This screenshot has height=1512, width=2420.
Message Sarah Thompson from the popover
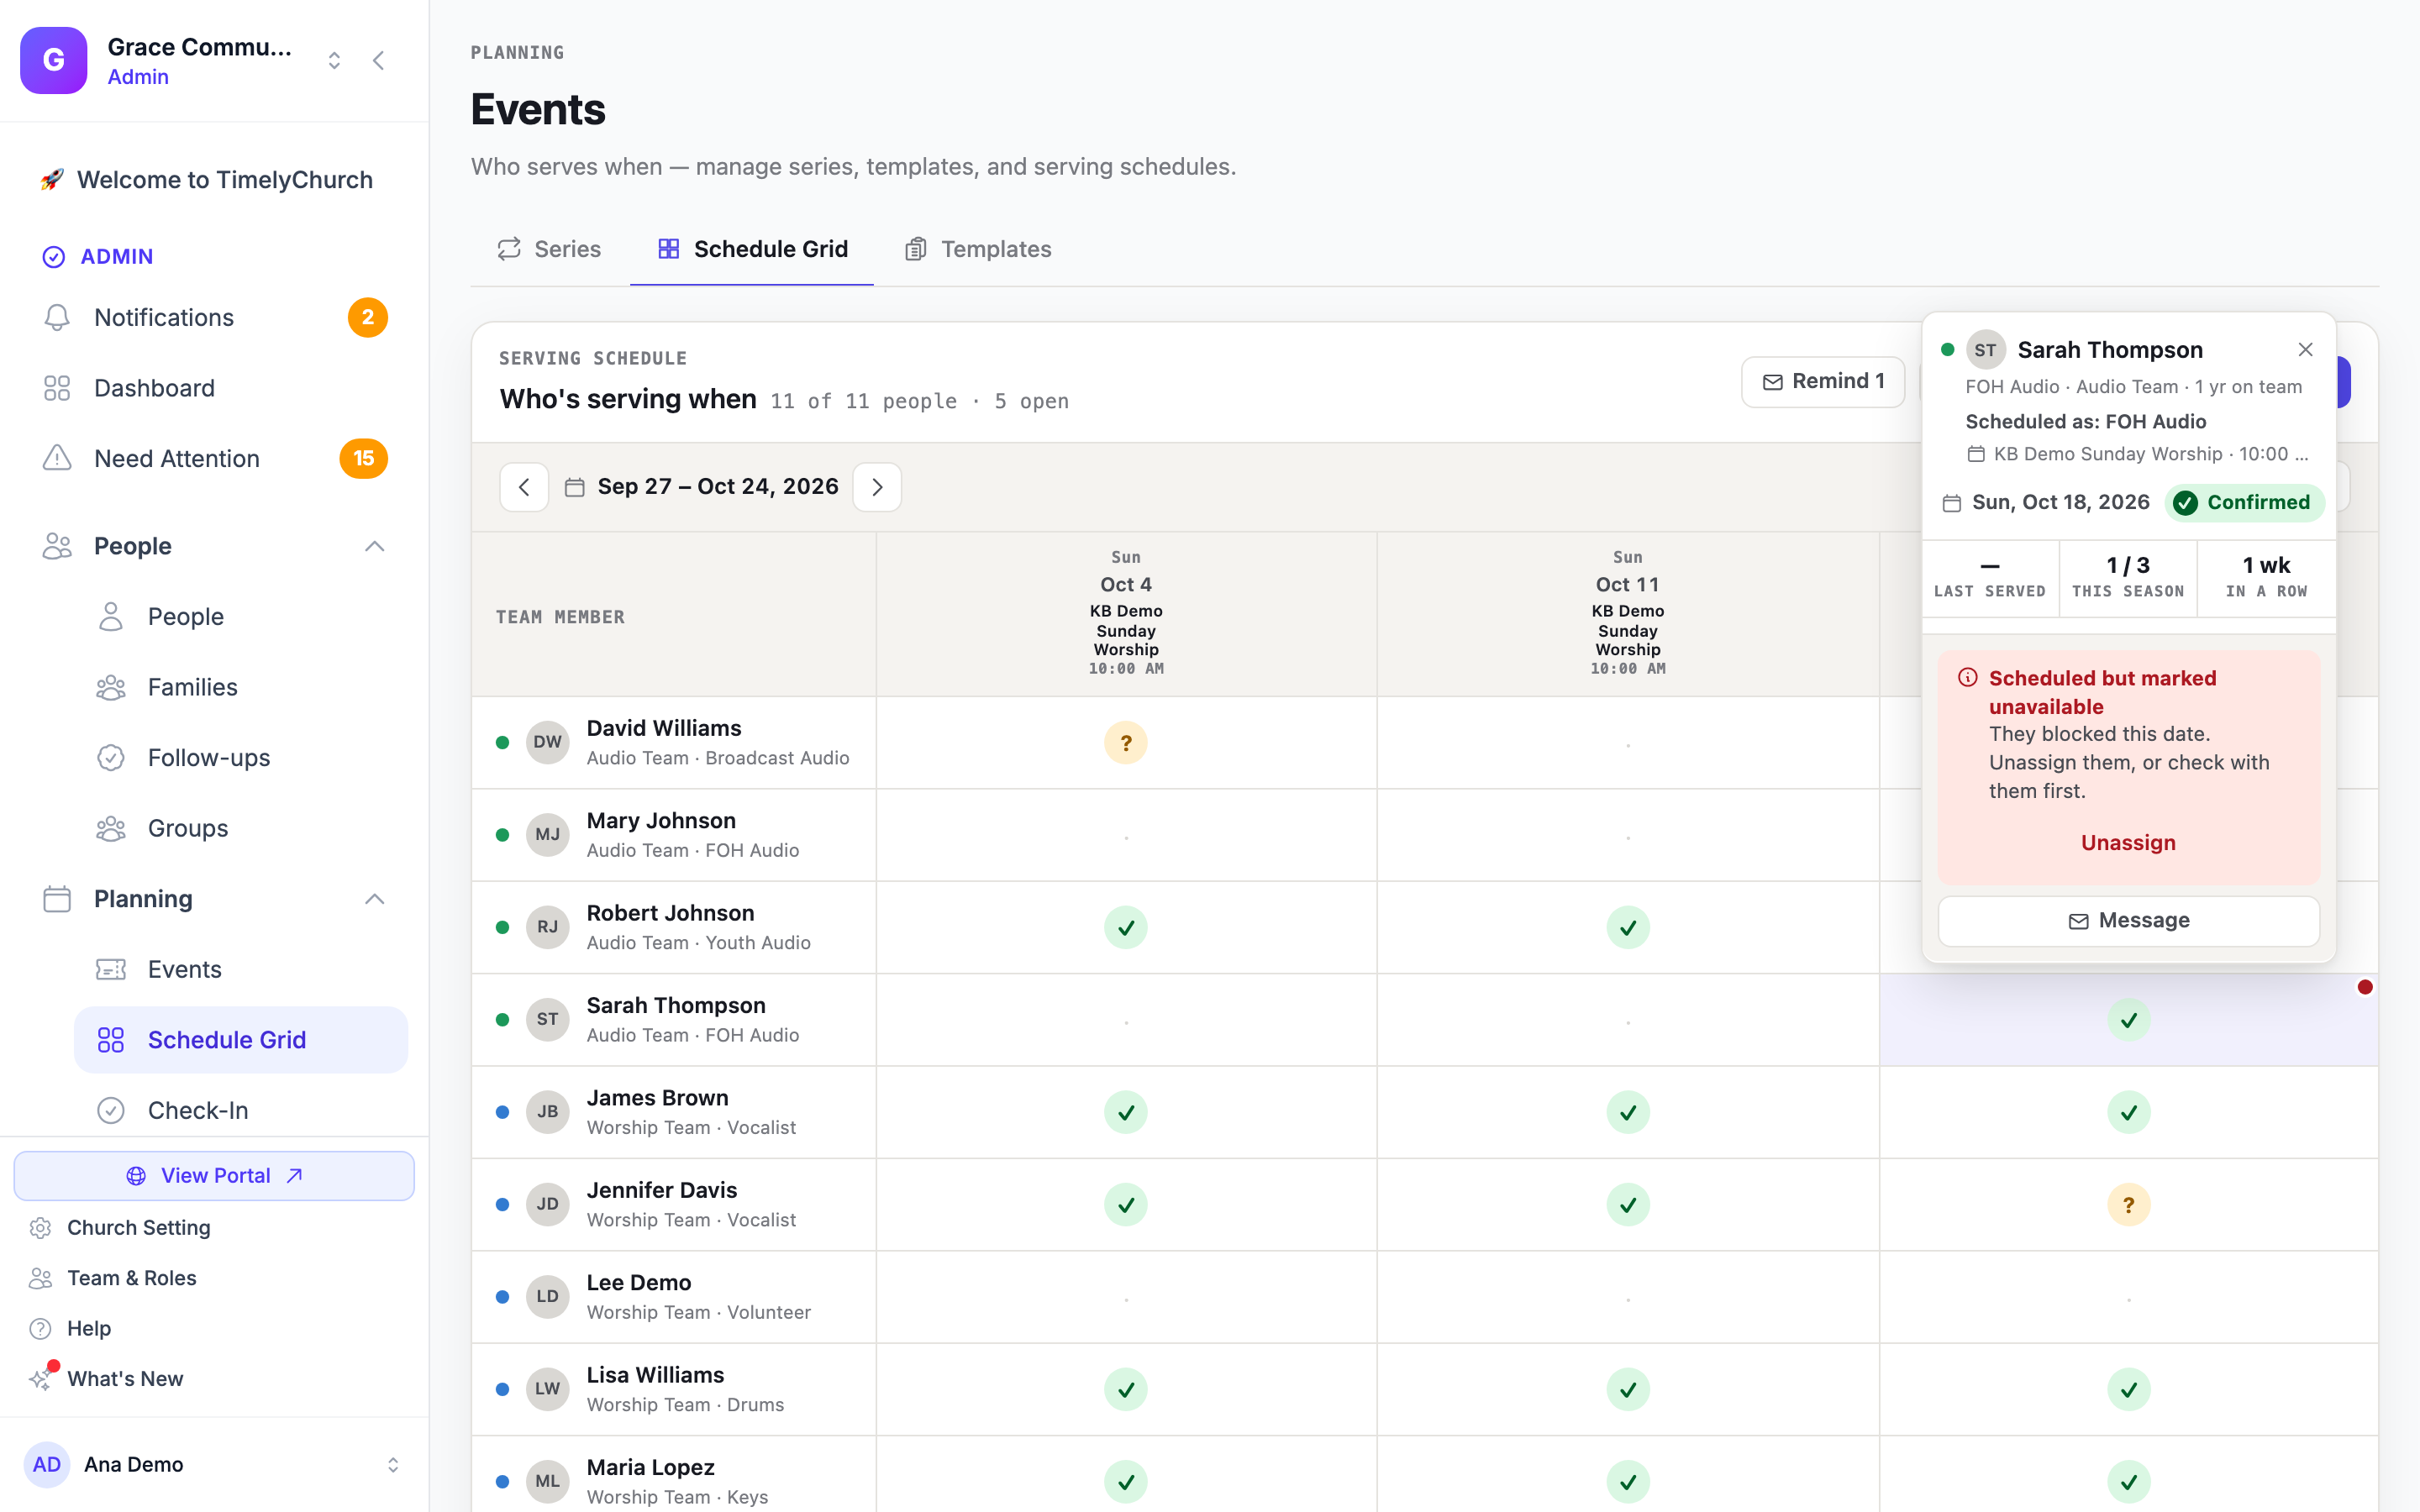(2128, 920)
